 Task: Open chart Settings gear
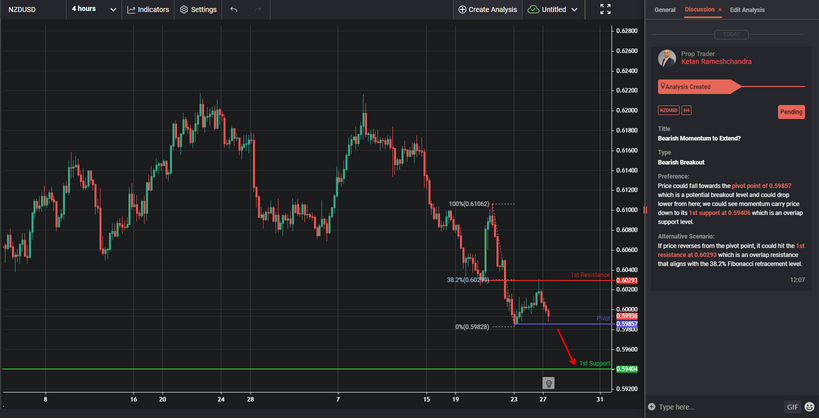tap(184, 10)
